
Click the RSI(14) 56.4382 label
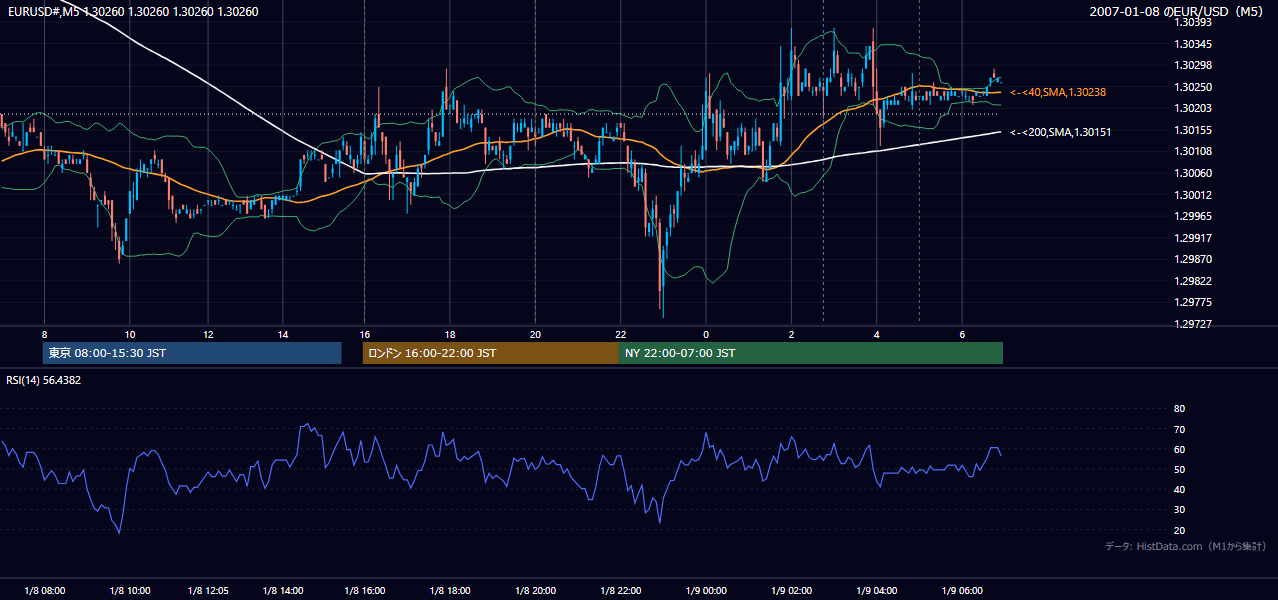[x=44, y=380]
